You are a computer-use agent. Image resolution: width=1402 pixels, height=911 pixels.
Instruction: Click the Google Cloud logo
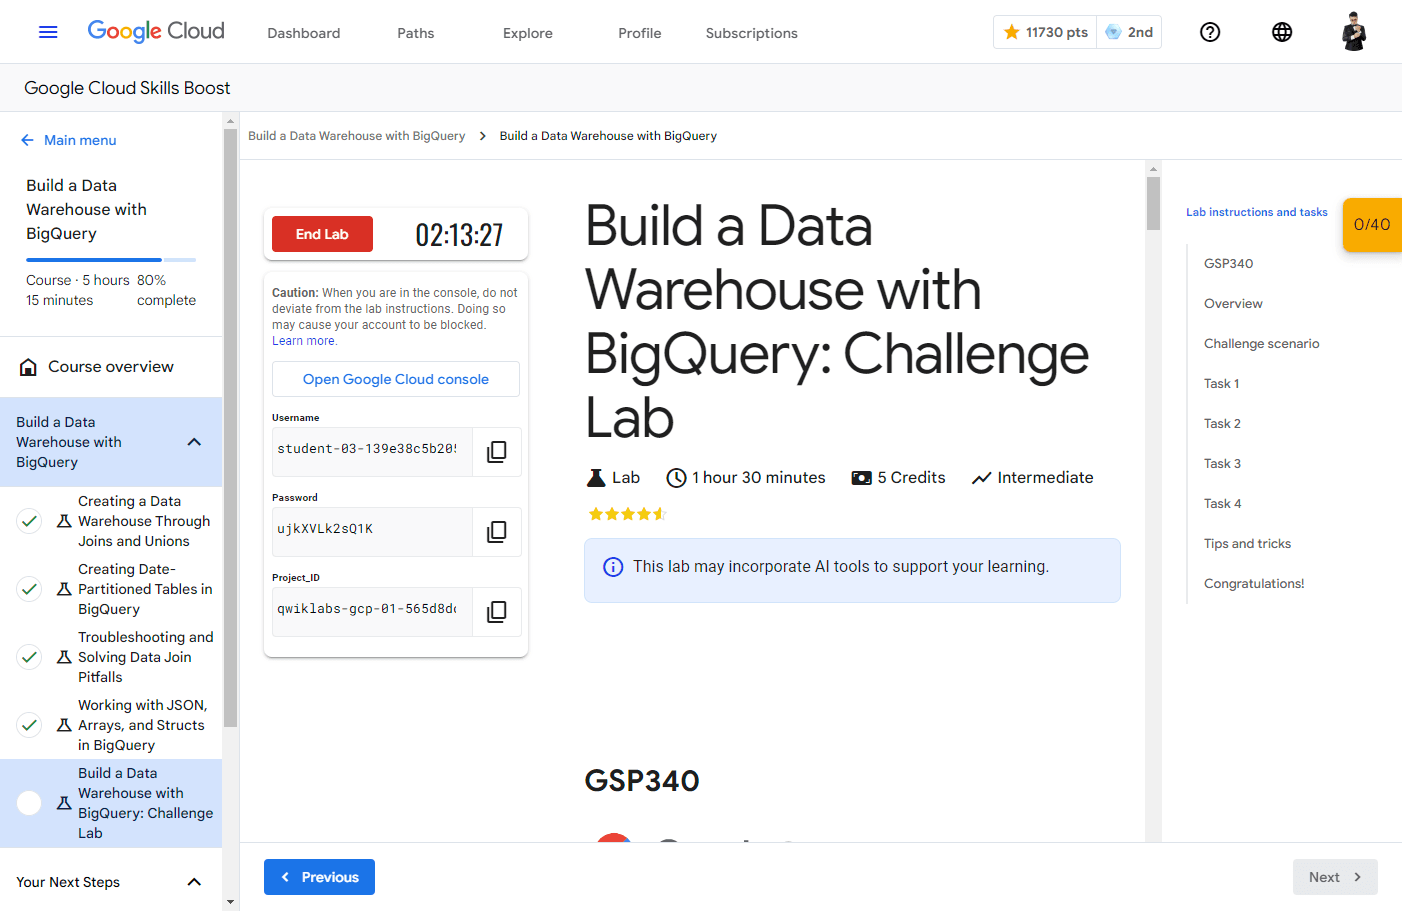tap(156, 31)
